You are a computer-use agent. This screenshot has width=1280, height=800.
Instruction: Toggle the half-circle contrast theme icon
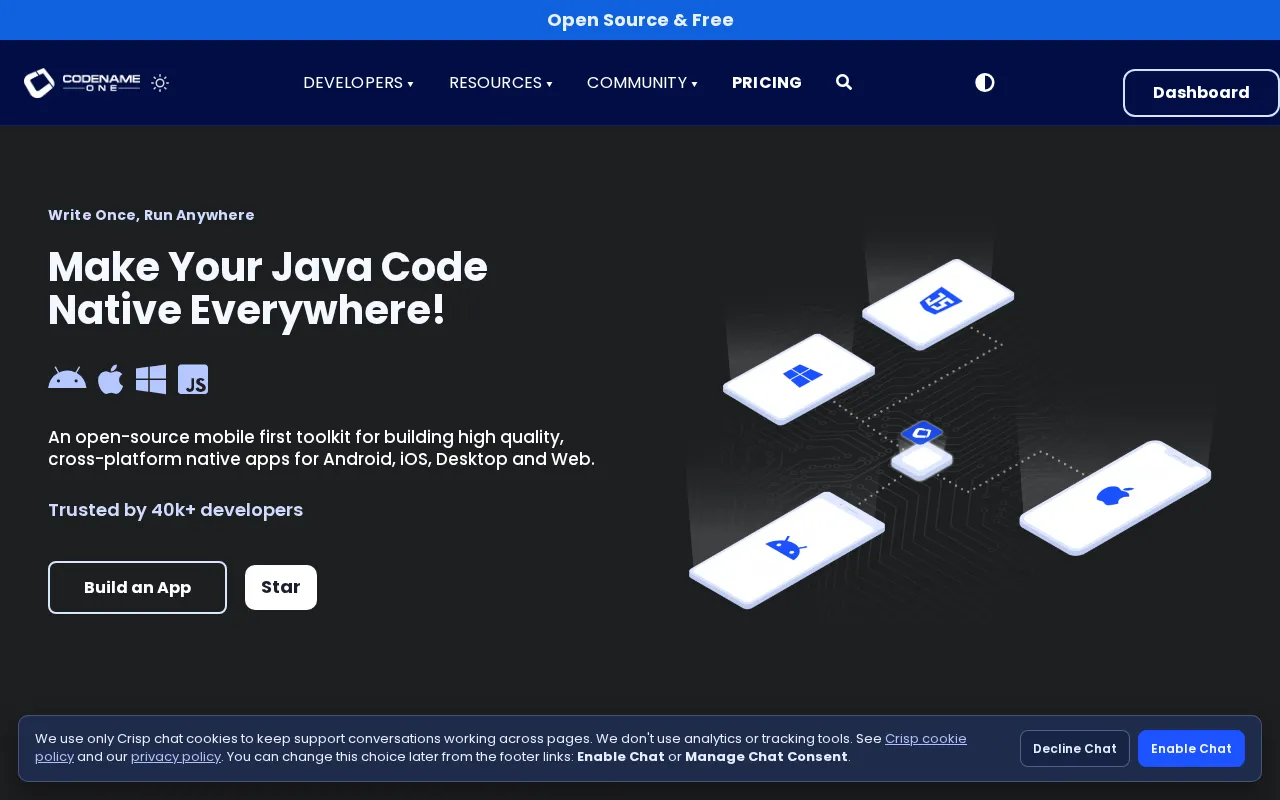(985, 82)
